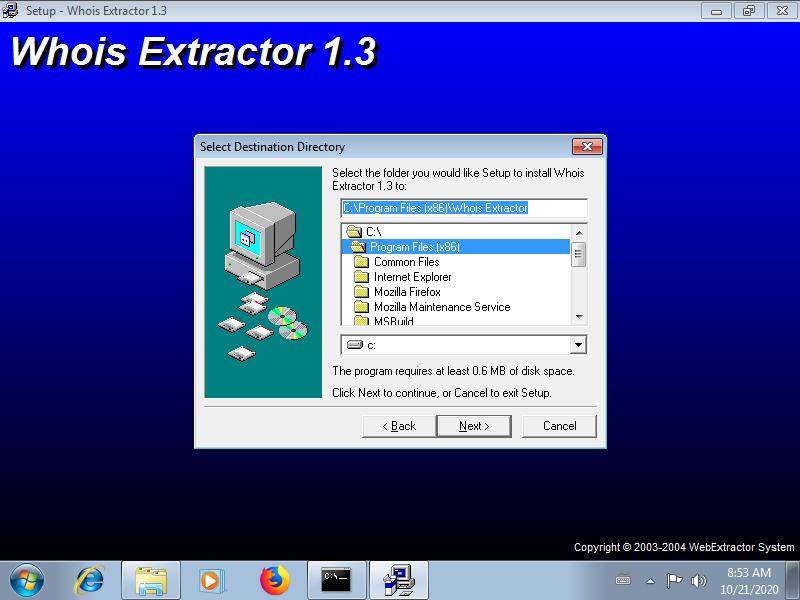Select the Program Files (x86) folder
Screen dimensions: 800x600
456,247
